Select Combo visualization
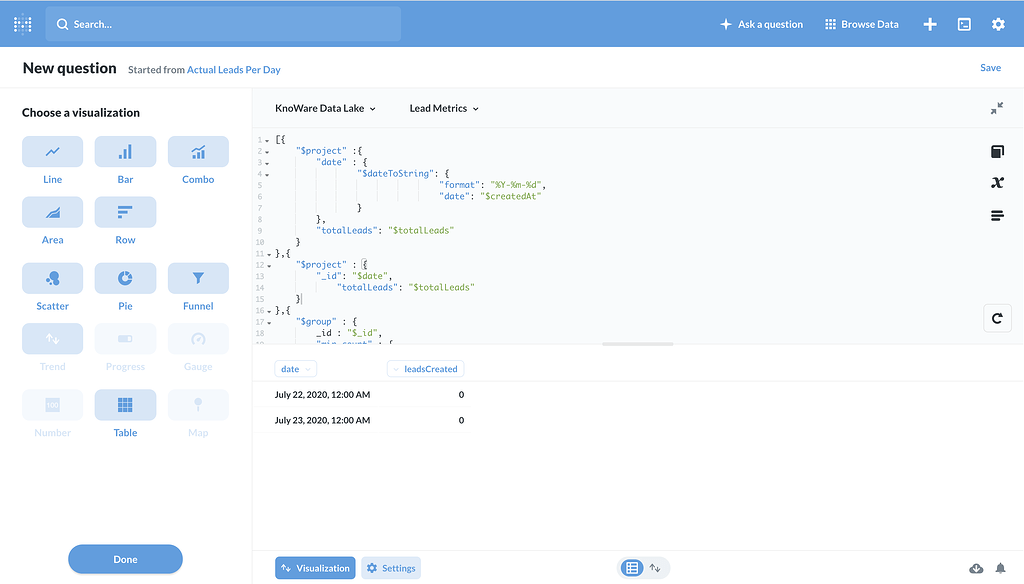Screen dimensions: 1024x584 pyautogui.click(x=198, y=152)
